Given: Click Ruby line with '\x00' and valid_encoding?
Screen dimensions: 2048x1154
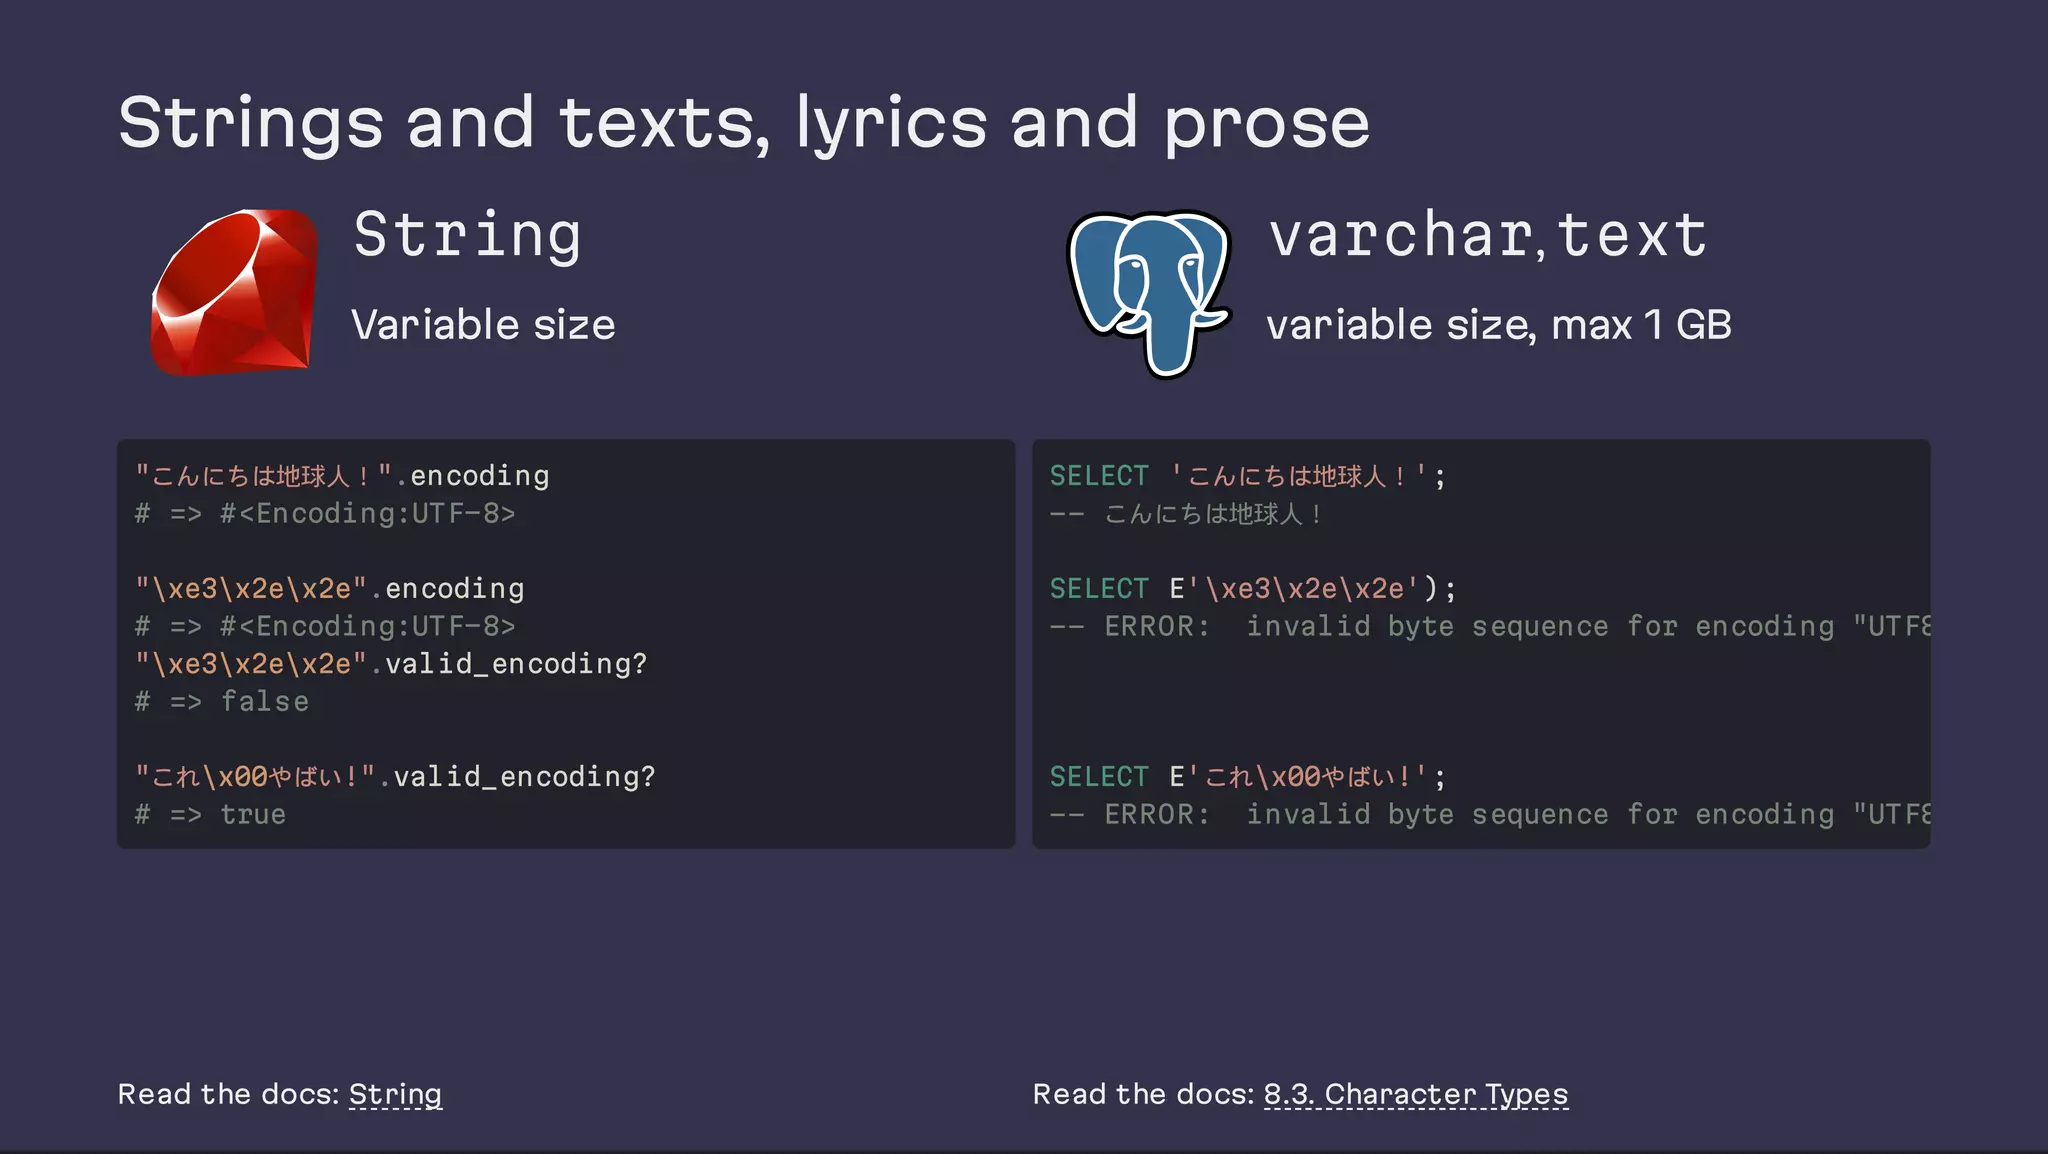Looking at the screenshot, I should point(395,777).
